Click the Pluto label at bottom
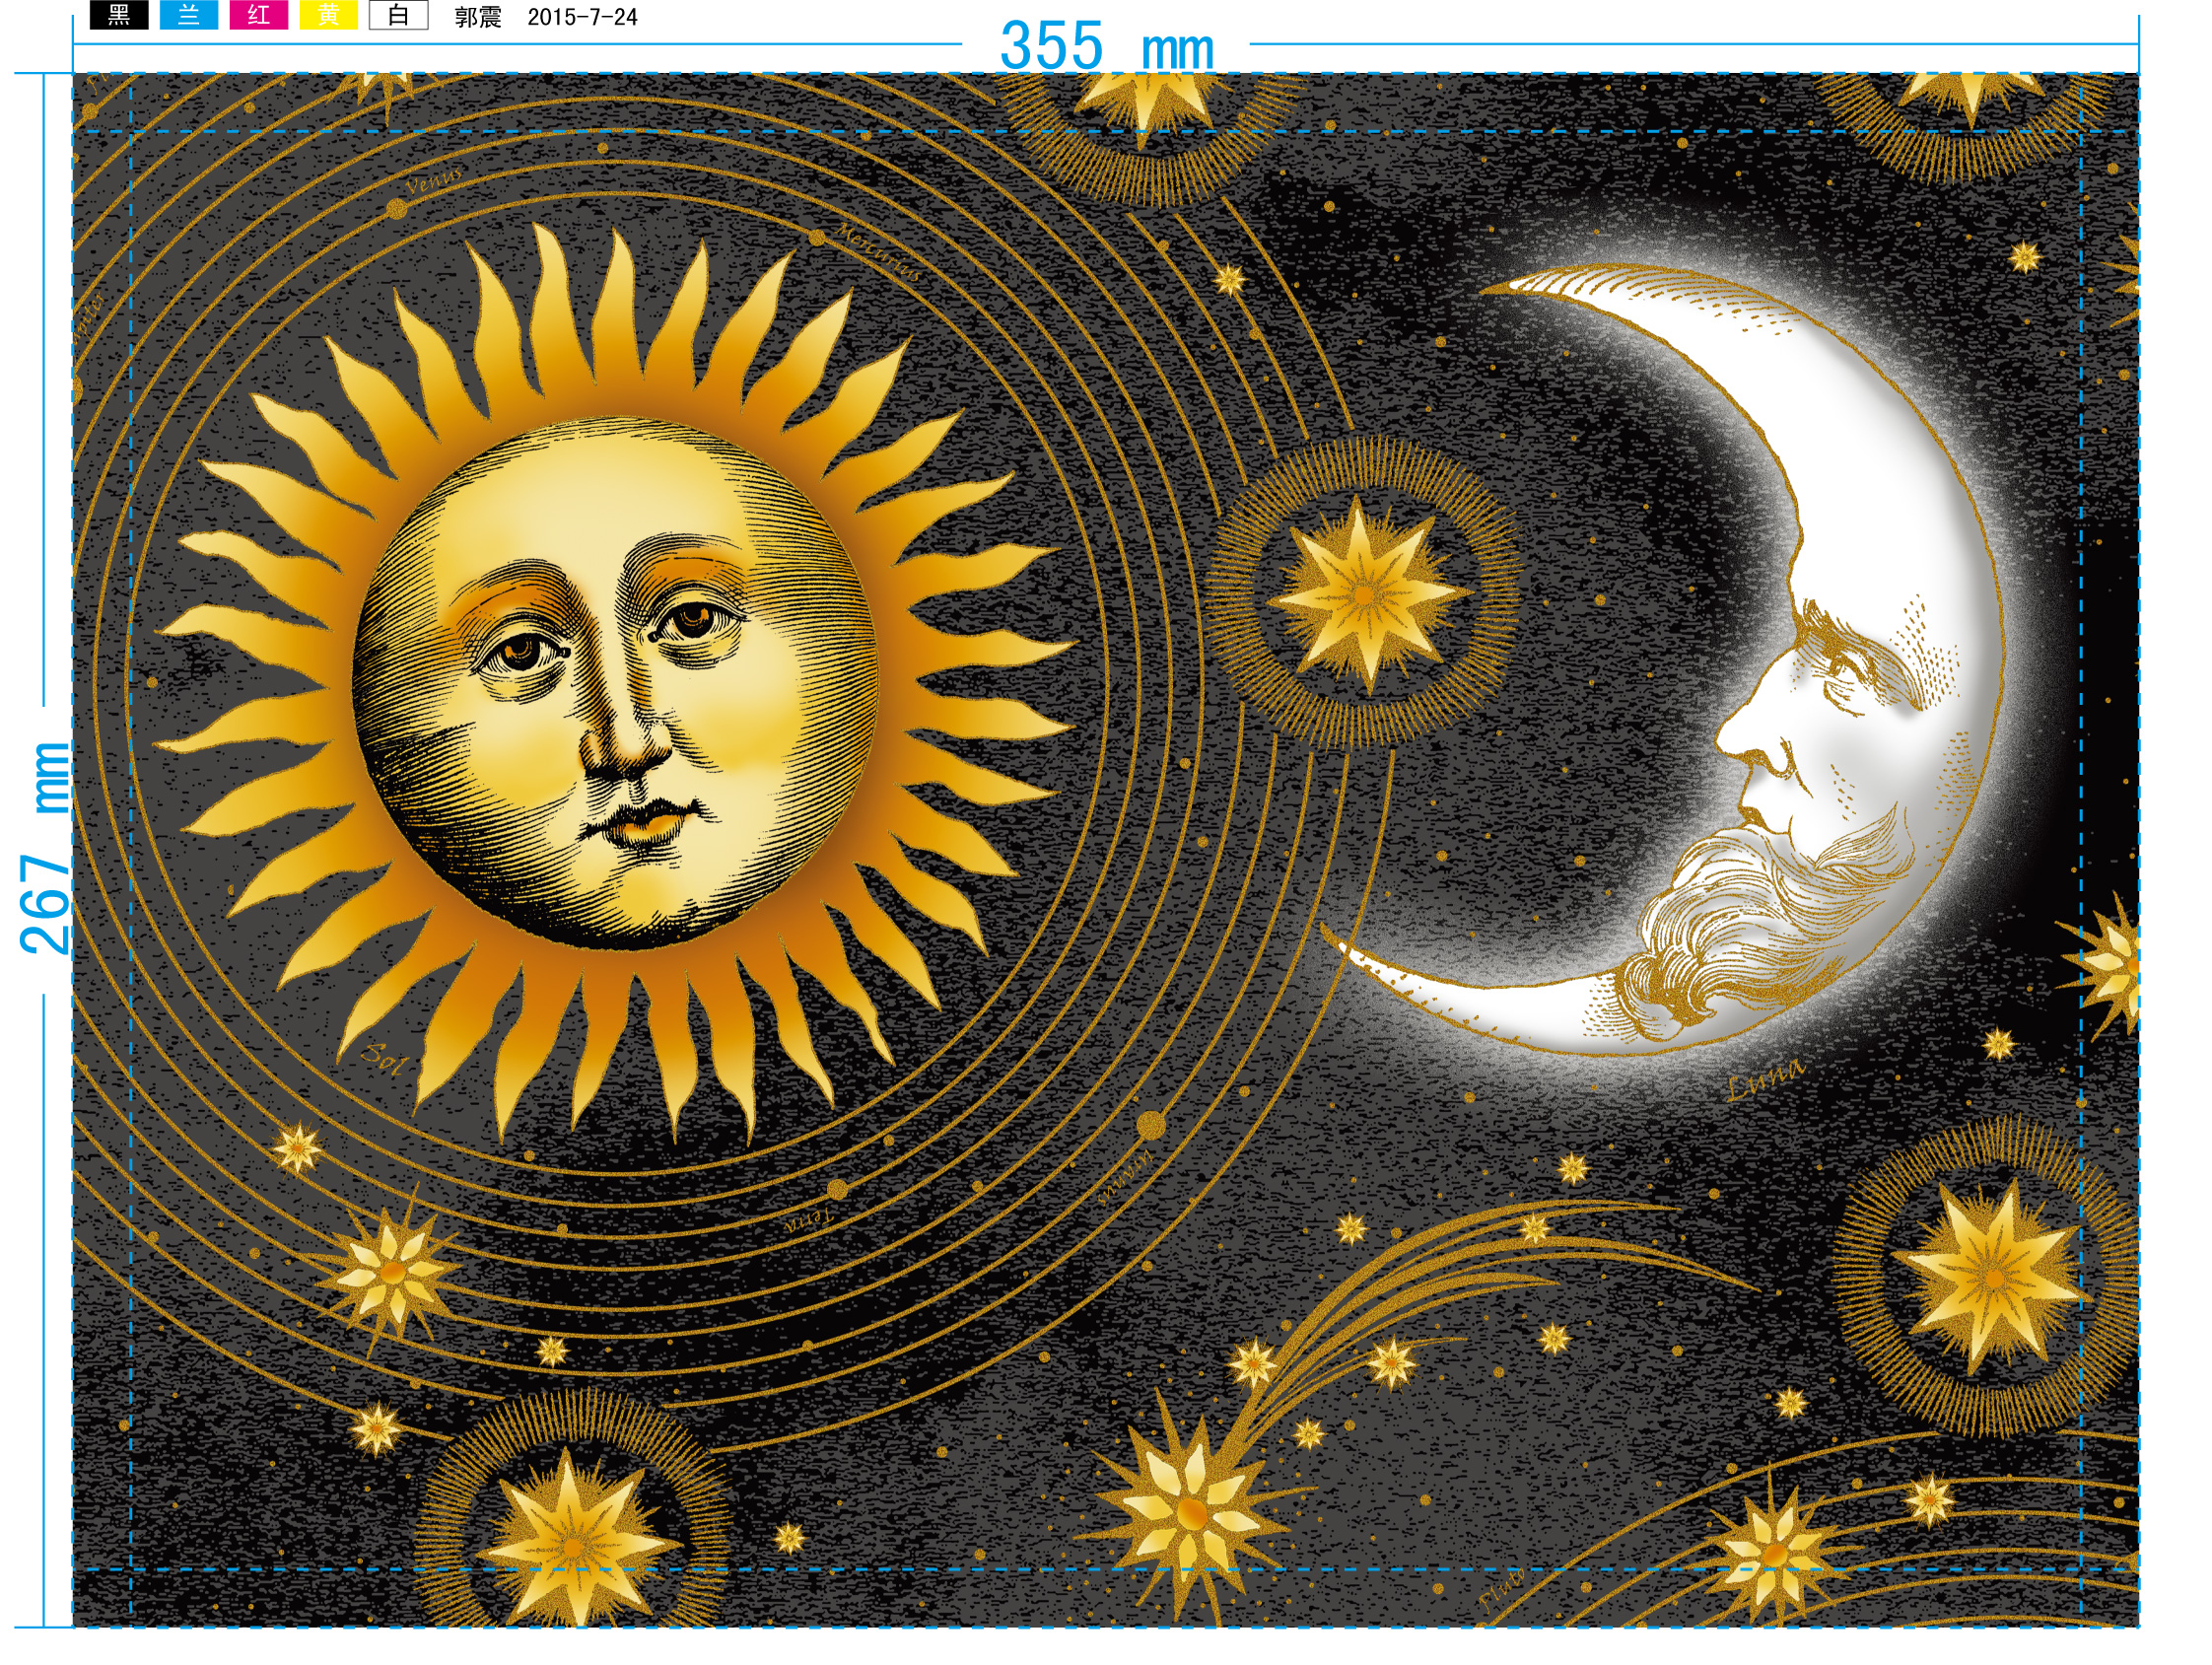 click(1501, 1589)
